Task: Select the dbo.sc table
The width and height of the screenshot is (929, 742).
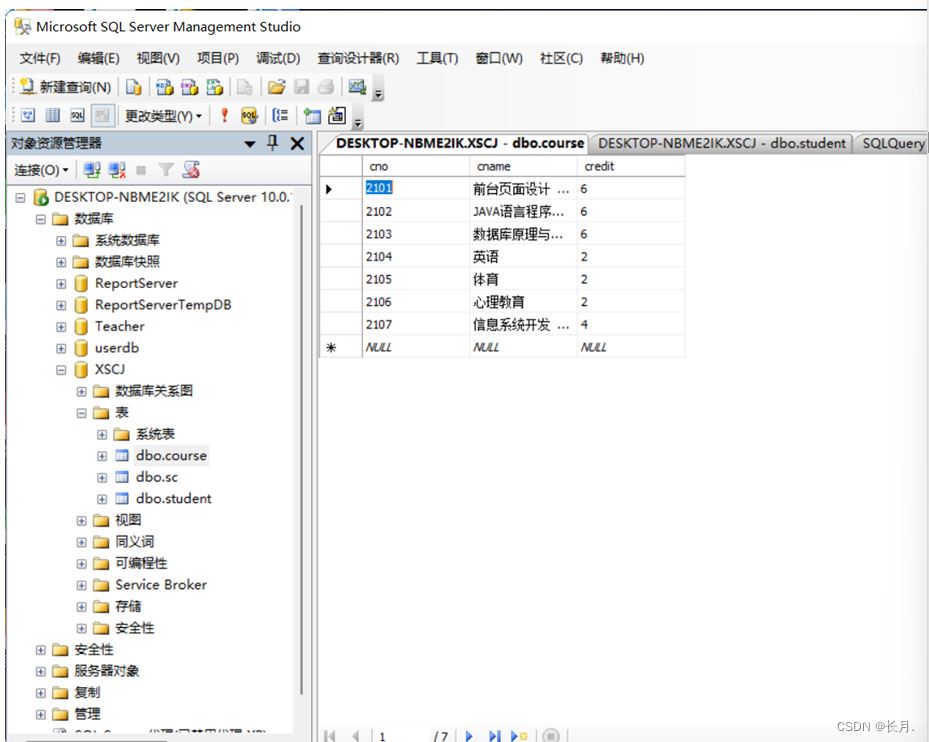Action: pos(157,477)
